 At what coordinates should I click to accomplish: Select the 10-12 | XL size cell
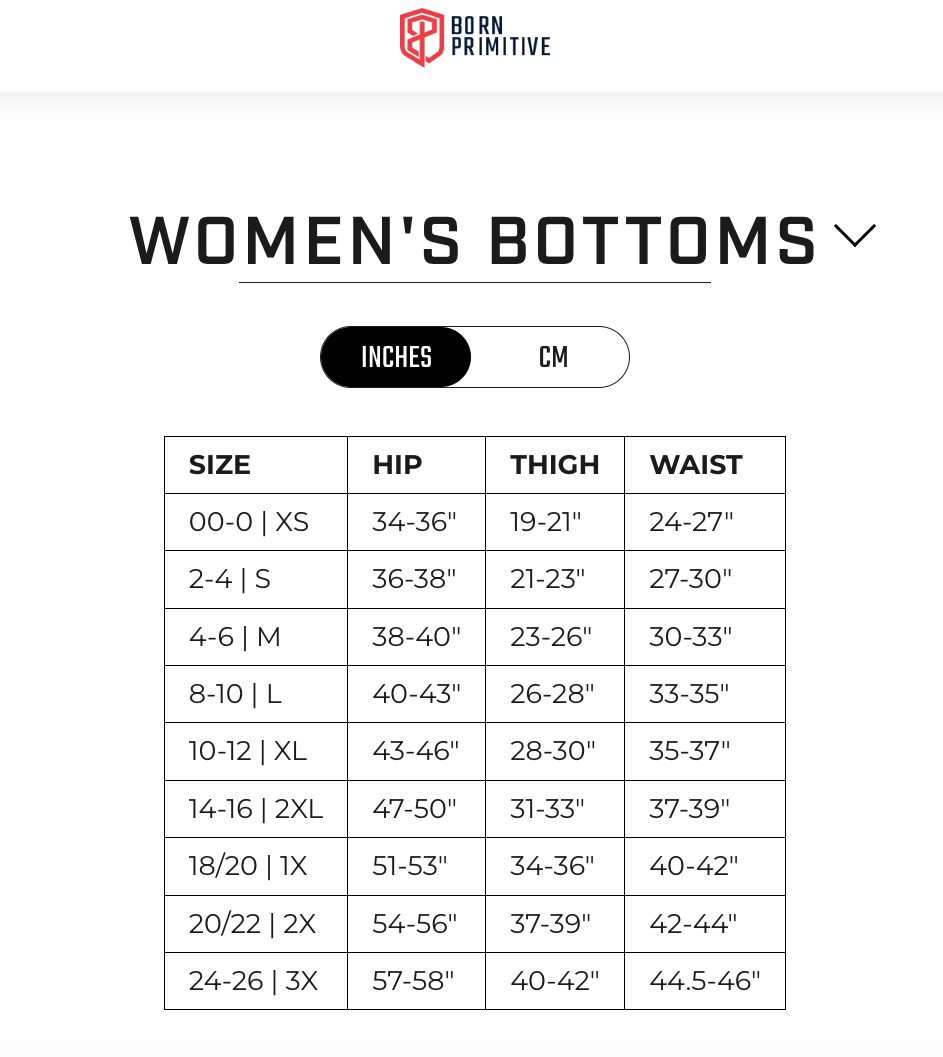pos(248,751)
